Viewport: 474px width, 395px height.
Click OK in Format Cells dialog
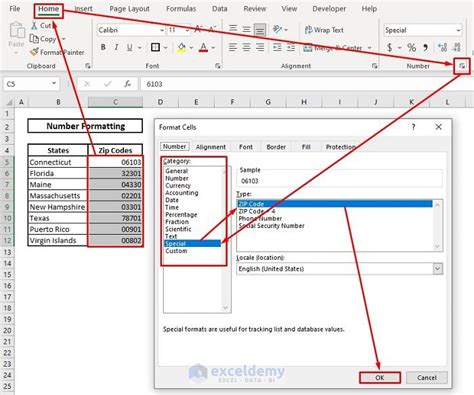[380, 378]
